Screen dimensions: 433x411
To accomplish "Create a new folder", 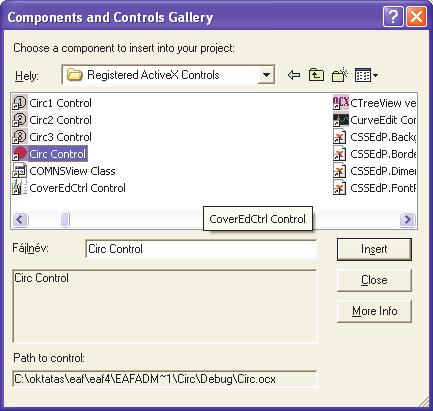I will click(x=340, y=75).
